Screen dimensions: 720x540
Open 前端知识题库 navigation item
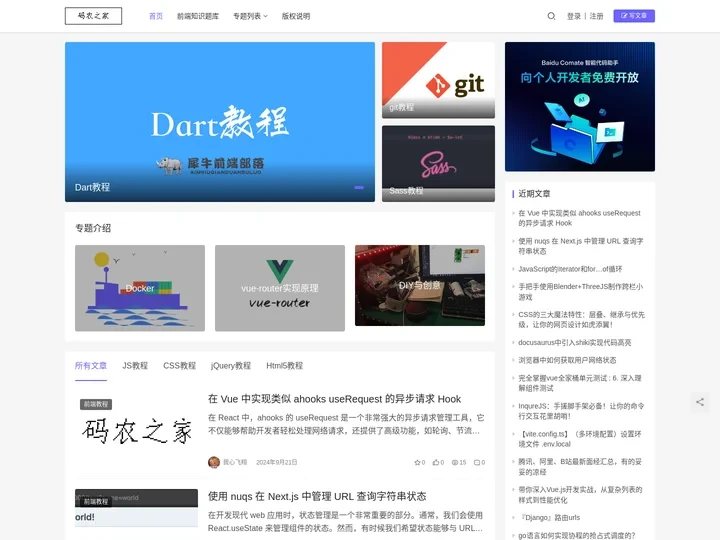pyautogui.click(x=197, y=16)
